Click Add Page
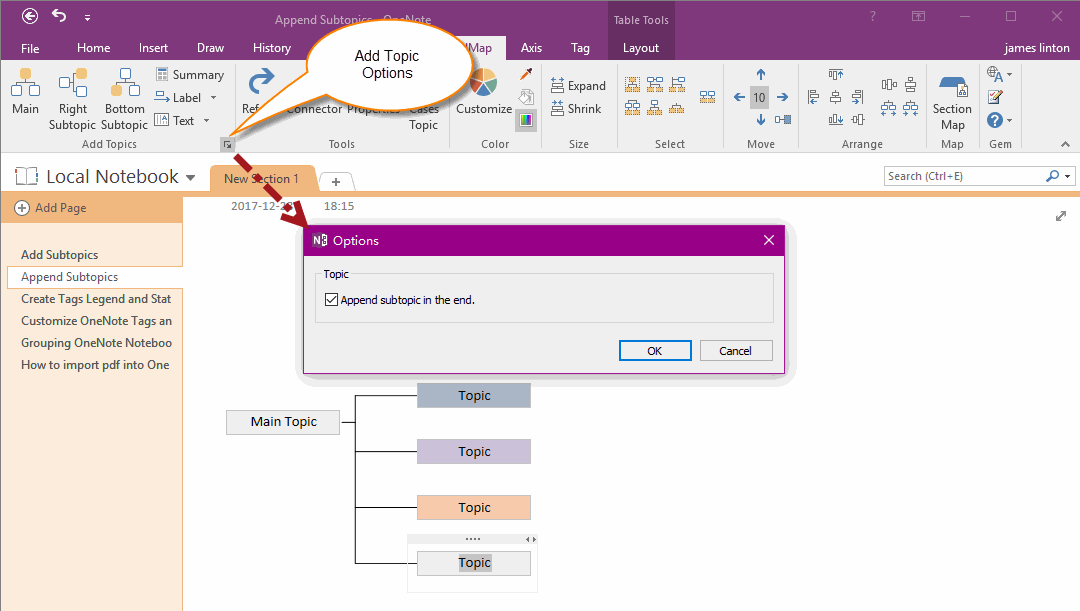The image size is (1080, 611). [51, 207]
